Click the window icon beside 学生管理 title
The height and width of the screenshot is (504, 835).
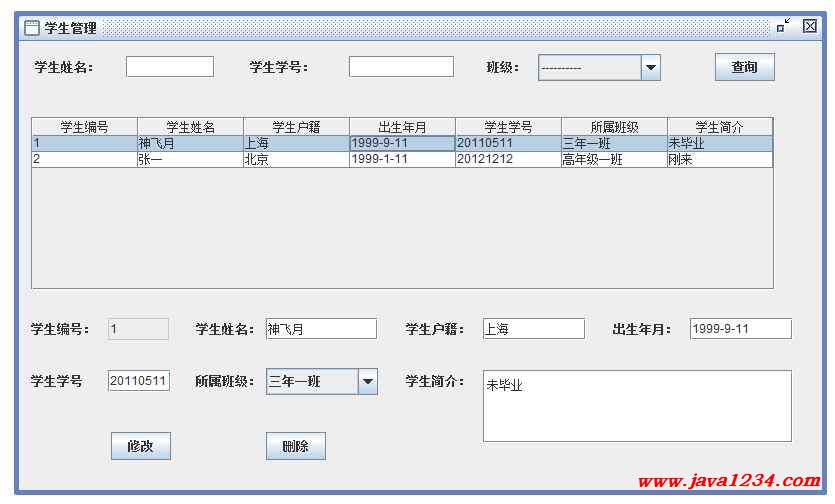pyautogui.click(x=32, y=27)
